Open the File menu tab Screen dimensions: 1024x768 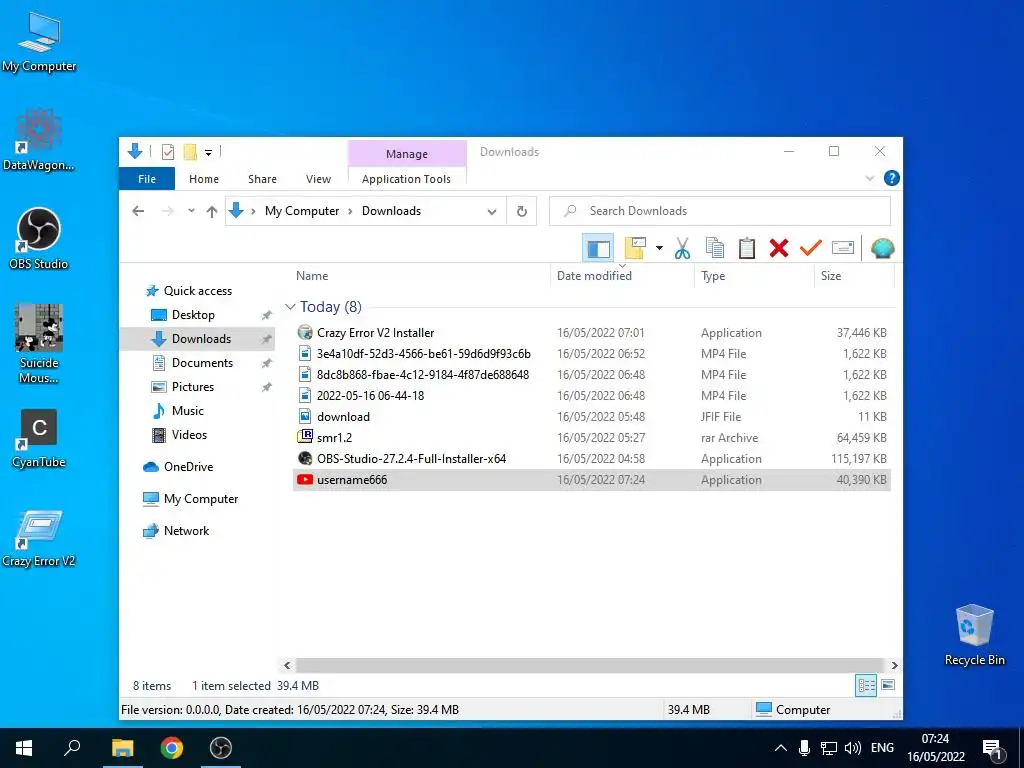coord(147,179)
